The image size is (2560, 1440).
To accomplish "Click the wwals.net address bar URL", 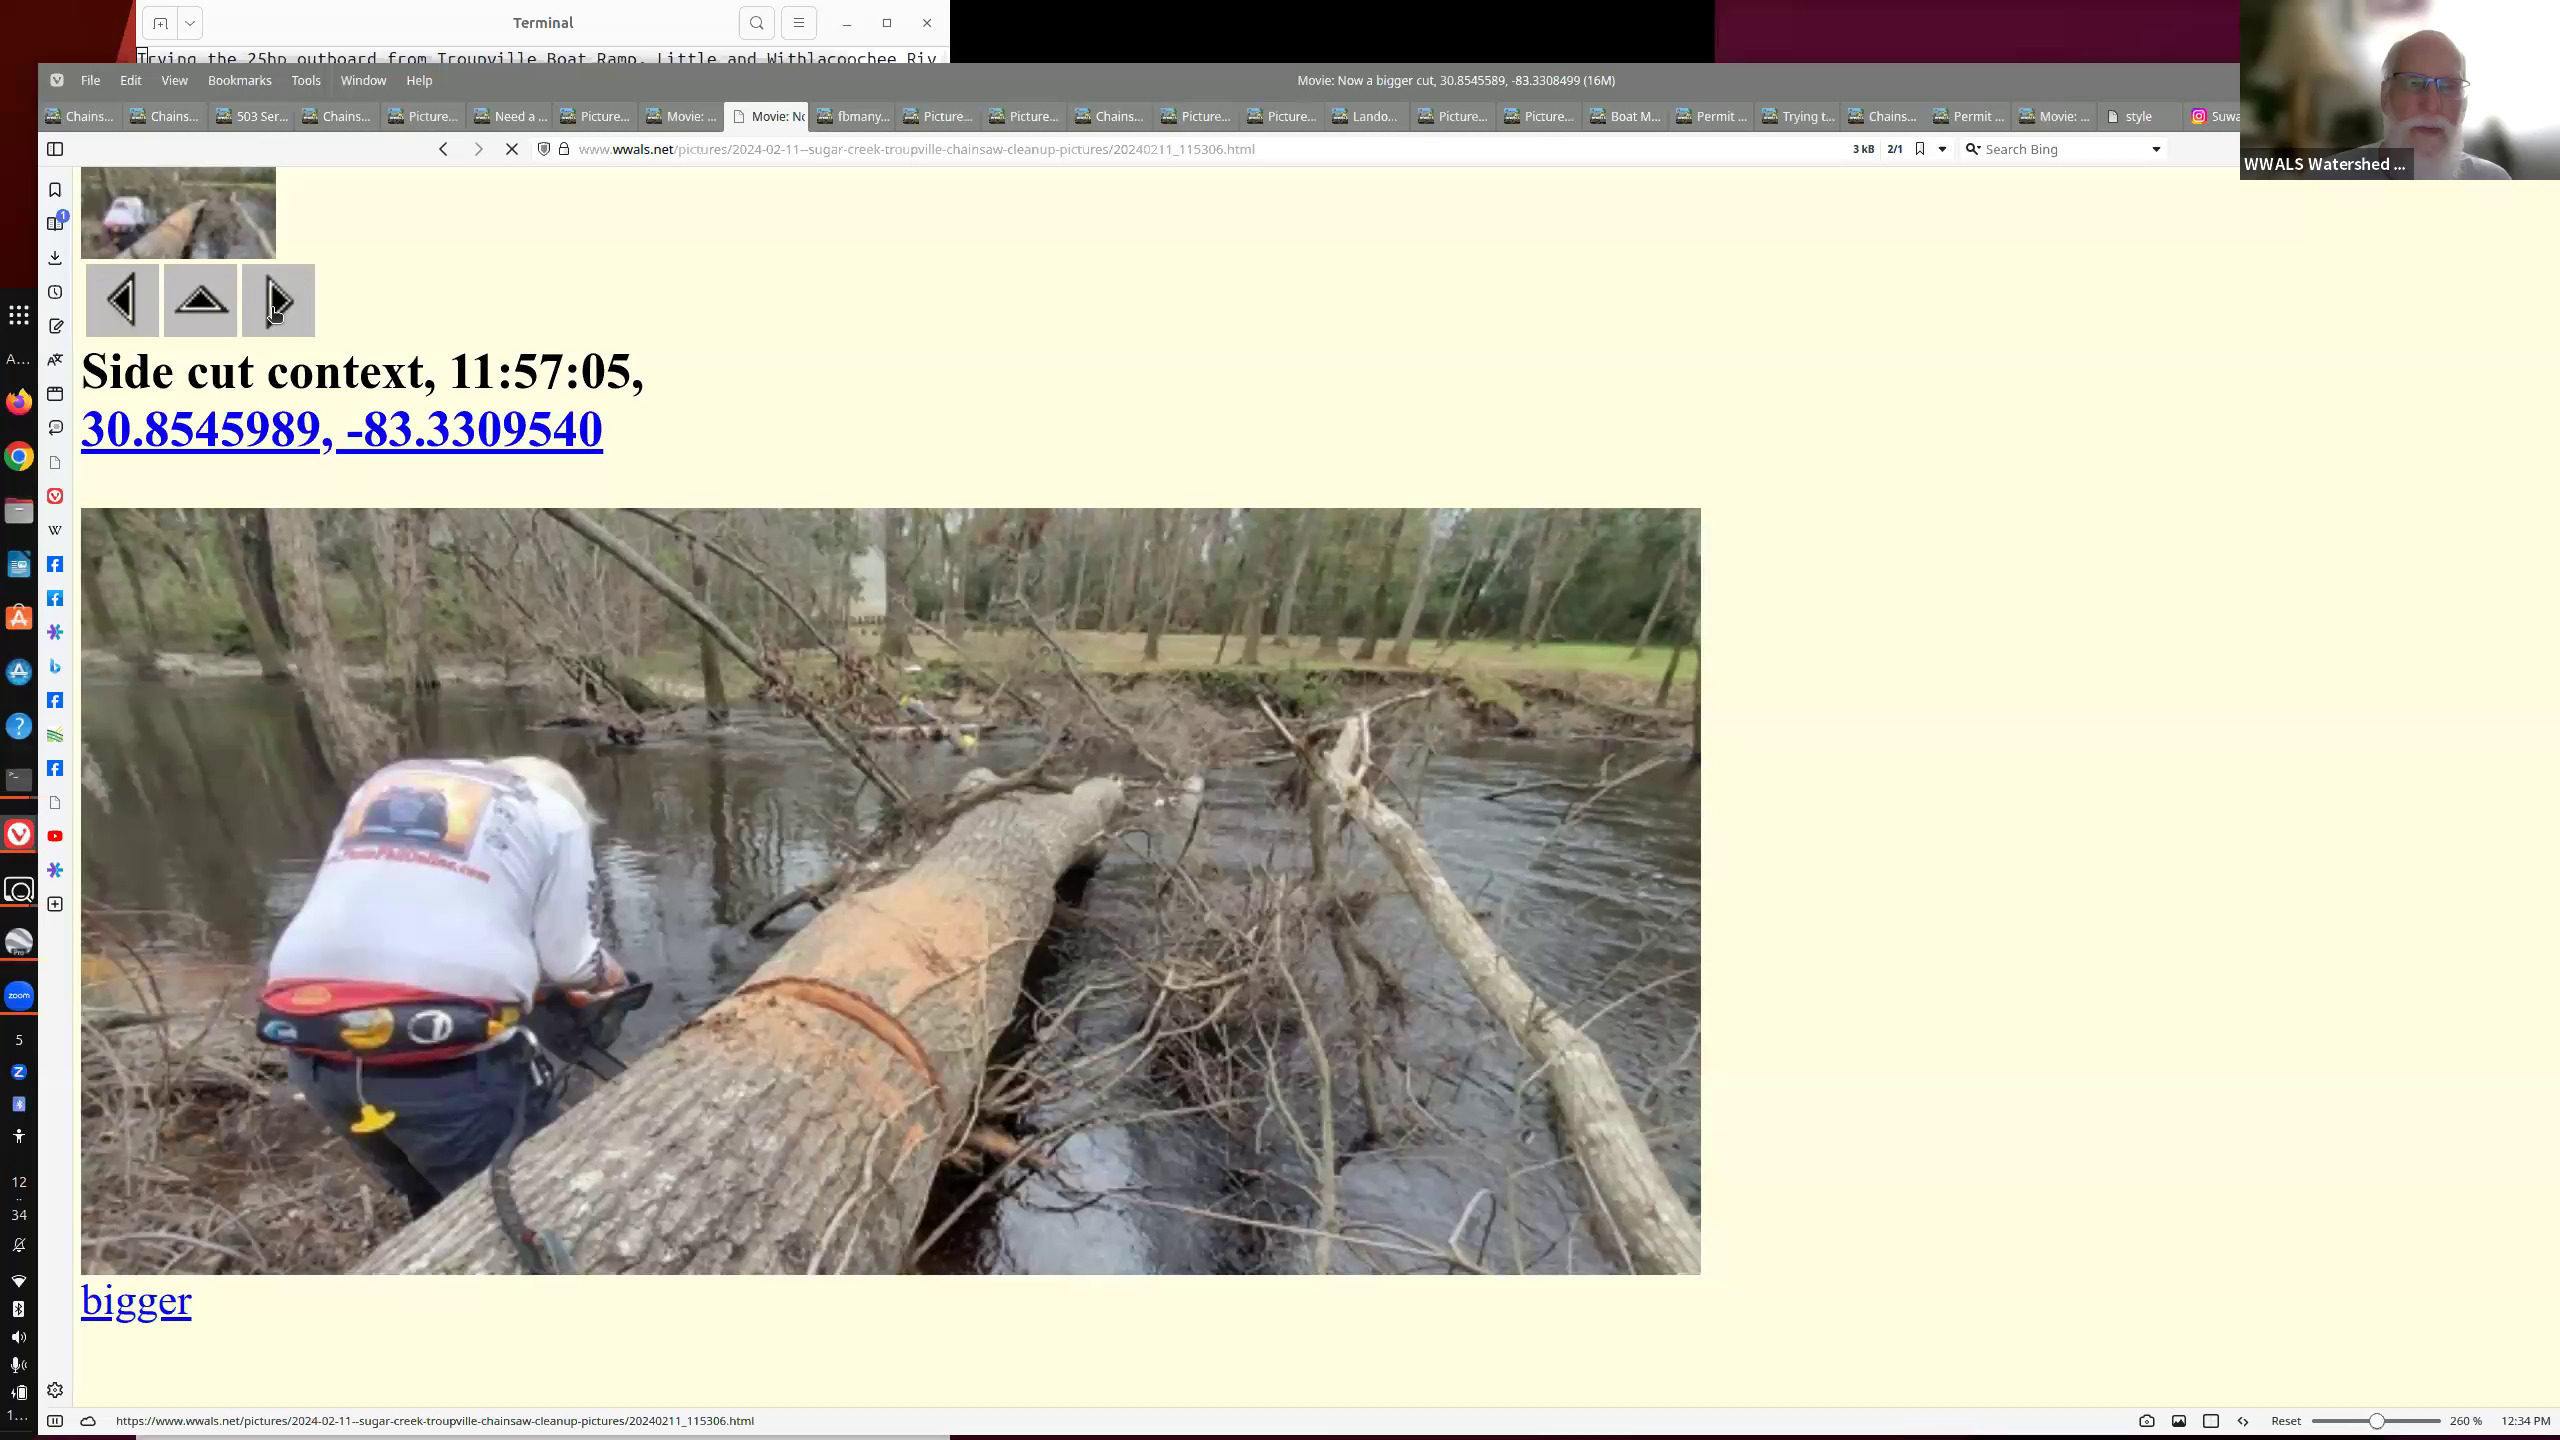I will click(916, 149).
